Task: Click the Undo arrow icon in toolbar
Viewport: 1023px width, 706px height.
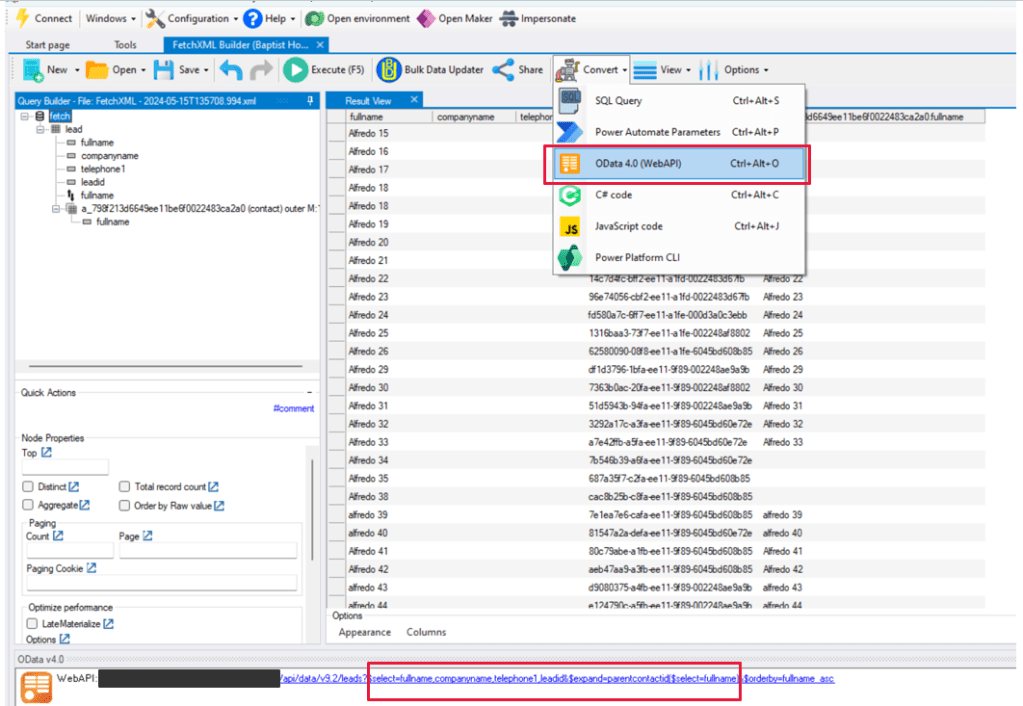Action: click(x=231, y=70)
